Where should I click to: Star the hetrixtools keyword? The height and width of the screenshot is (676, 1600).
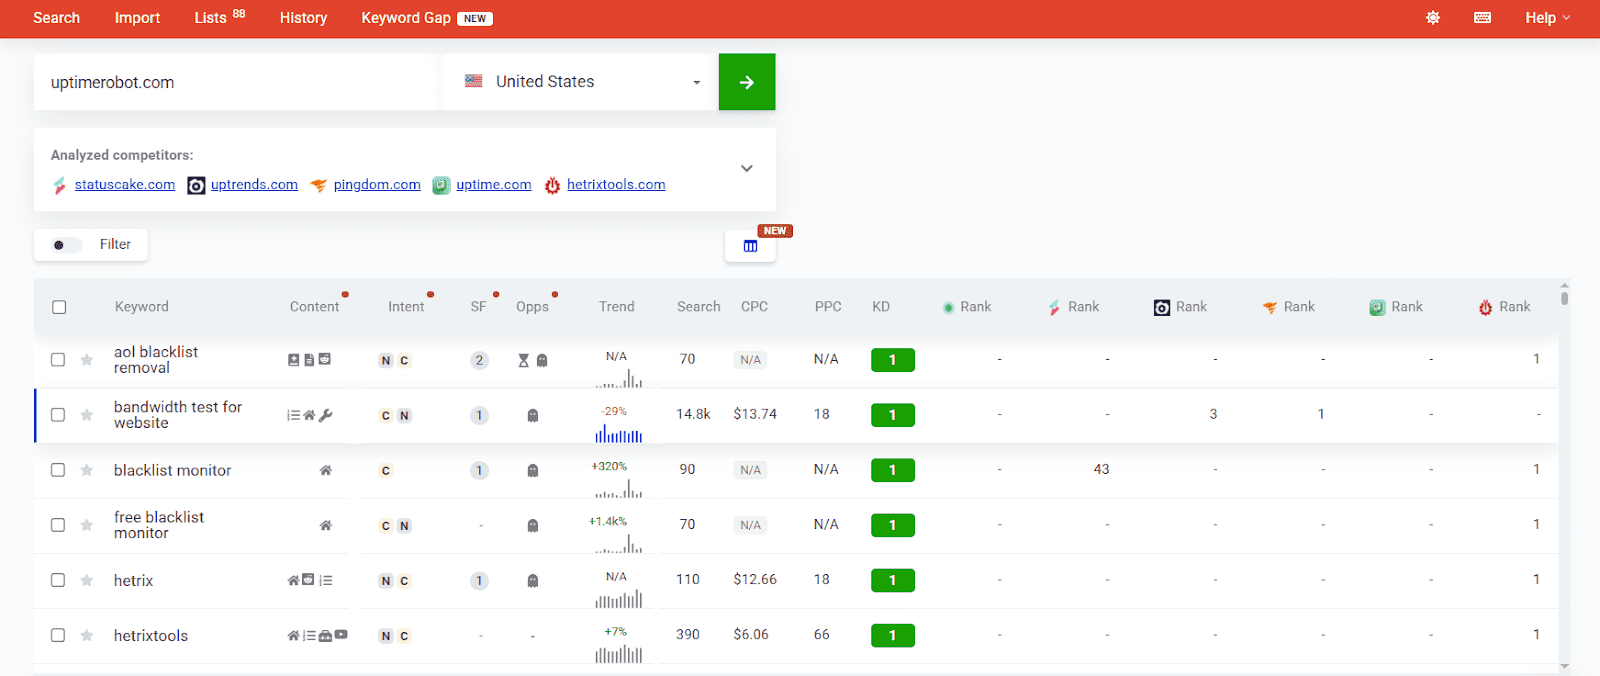pyautogui.click(x=87, y=635)
